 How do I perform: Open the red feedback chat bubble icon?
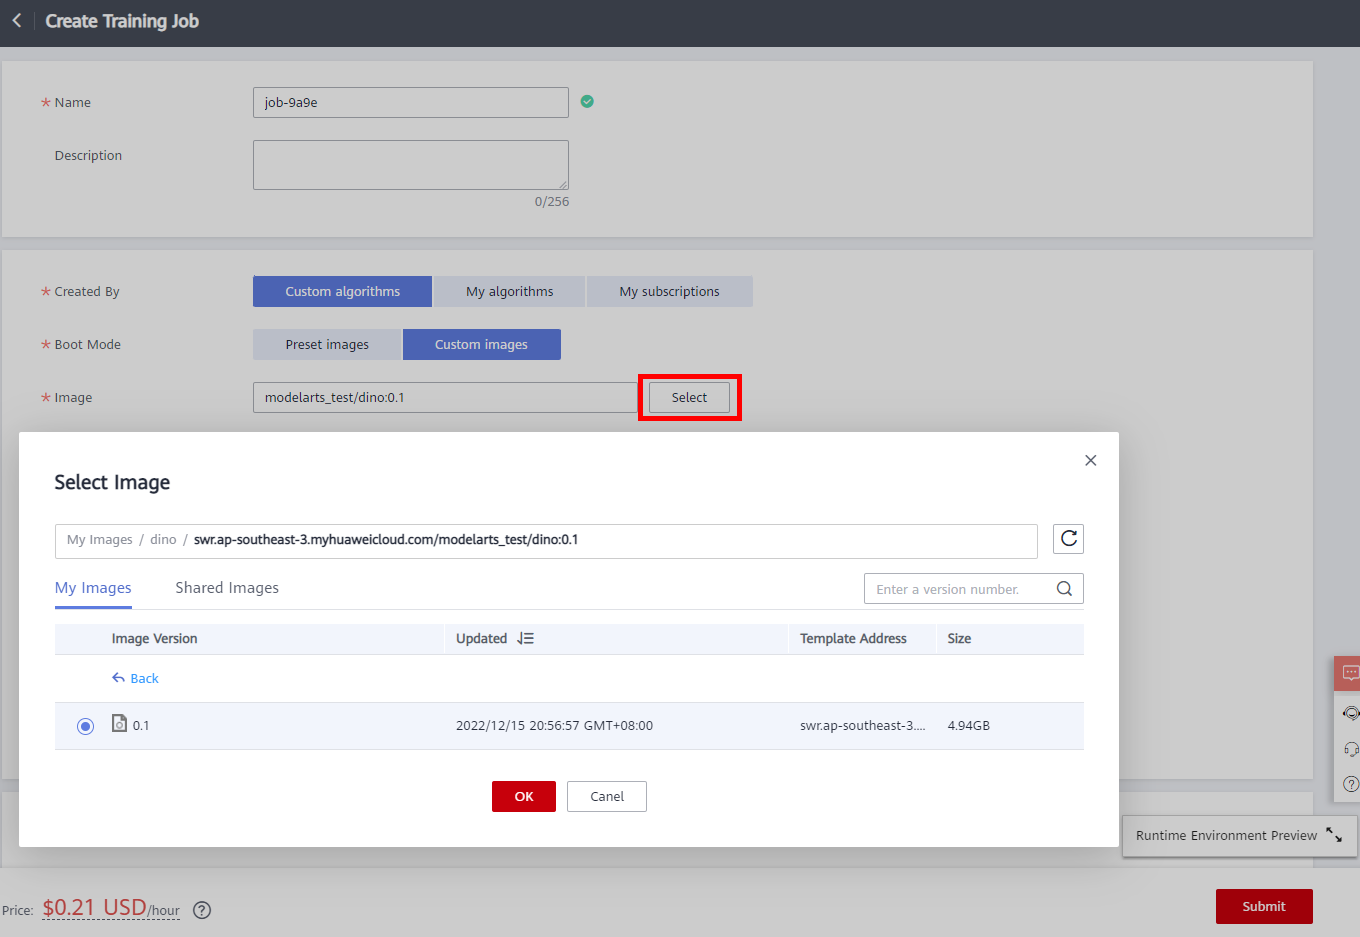[1350, 674]
